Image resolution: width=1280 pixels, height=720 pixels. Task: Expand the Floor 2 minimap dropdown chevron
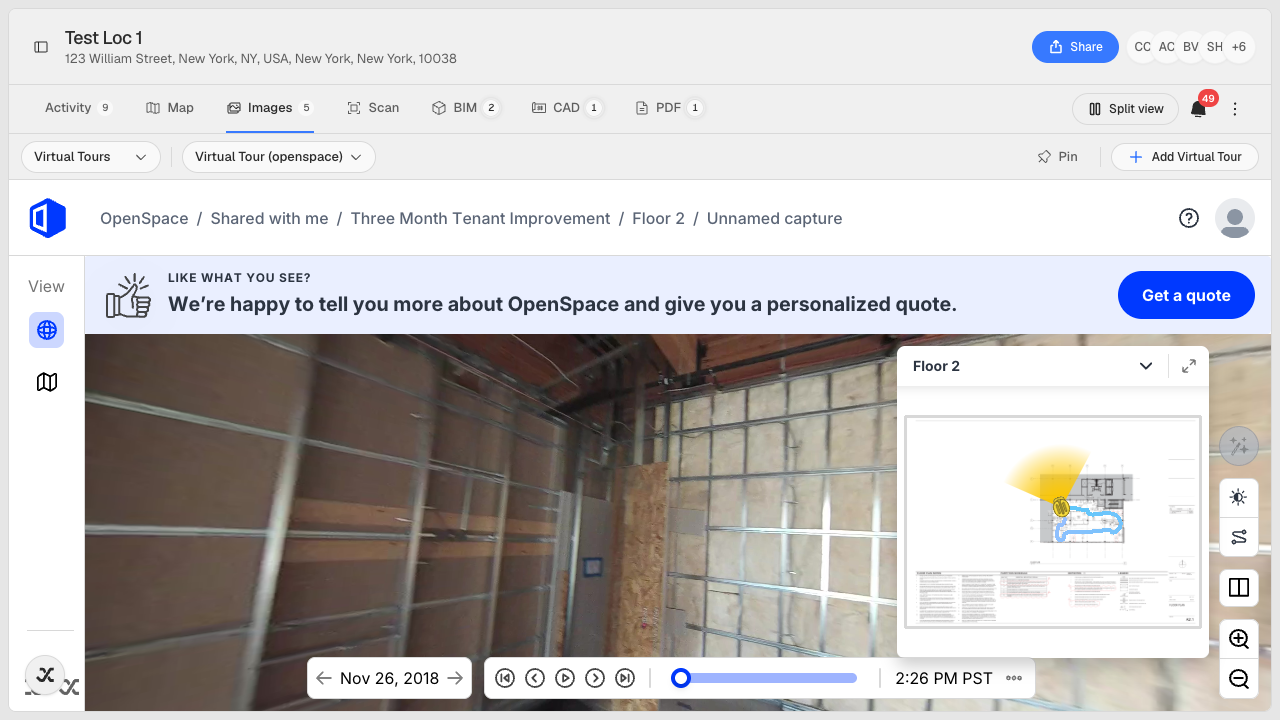click(1146, 366)
